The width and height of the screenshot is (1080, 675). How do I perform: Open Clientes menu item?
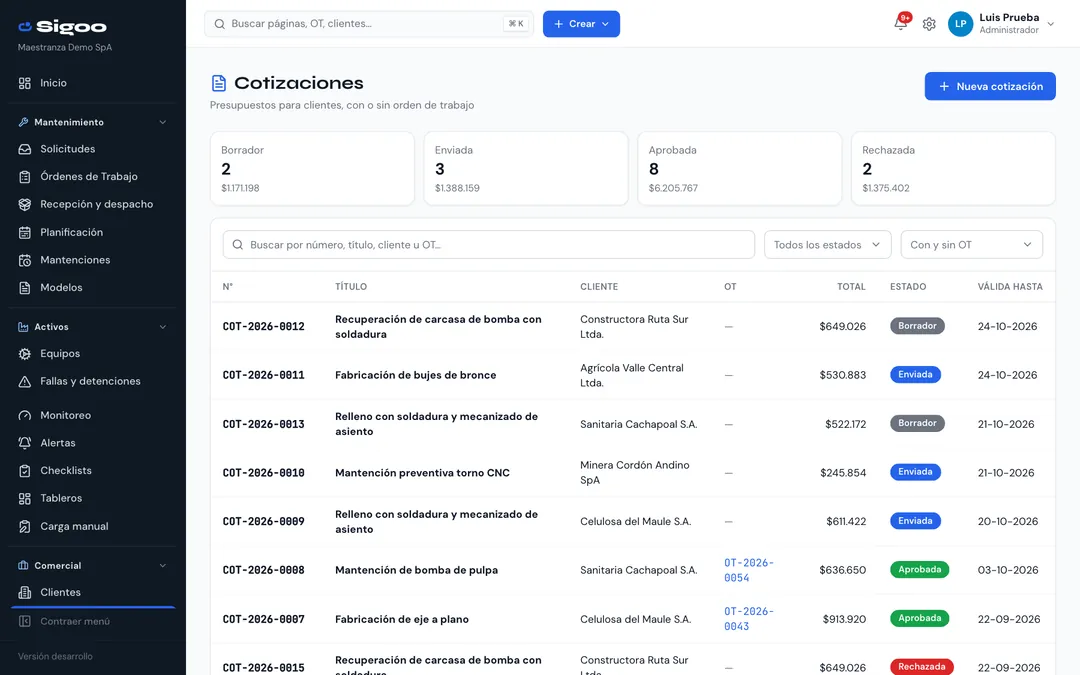coord(61,592)
